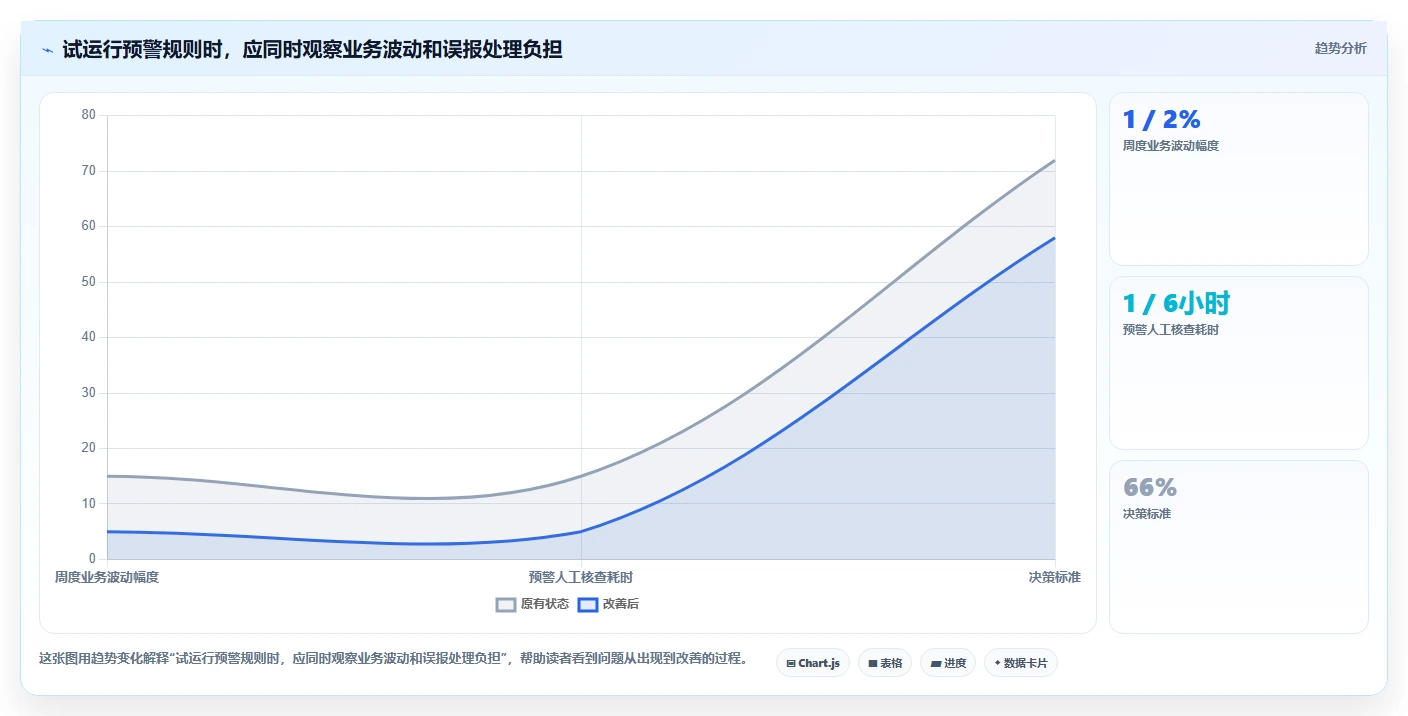Click the icon in the Chart.js tag
The width and height of the screenshot is (1408, 716).
coord(791,663)
